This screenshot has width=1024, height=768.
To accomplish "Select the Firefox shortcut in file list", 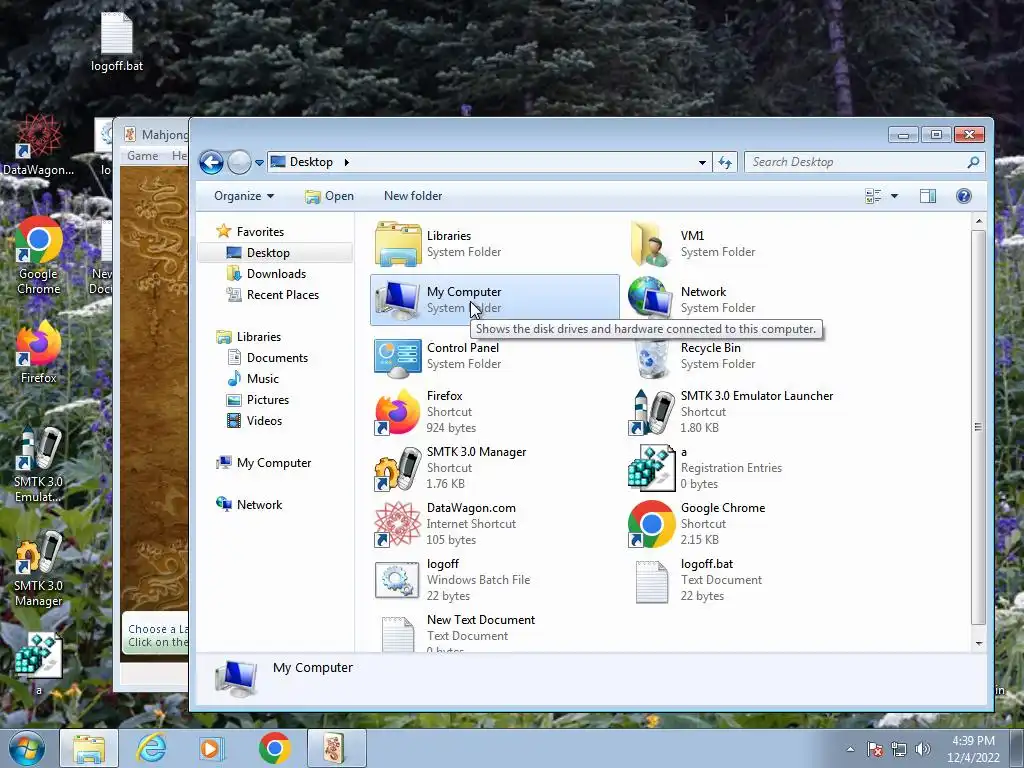I will (x=398, y=412).
